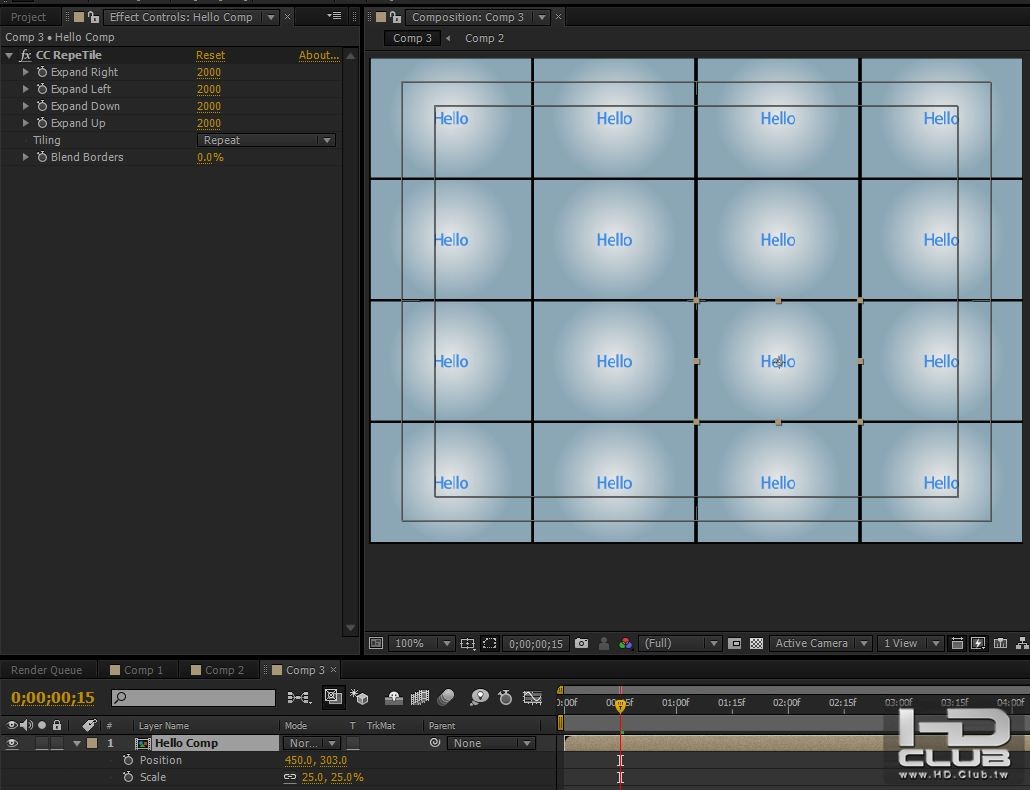Image resolution: width=1030 pixels, height=790 pixels.
Task: Toggle the Position stopwatch in the timeline
Action: coord(128,760)
